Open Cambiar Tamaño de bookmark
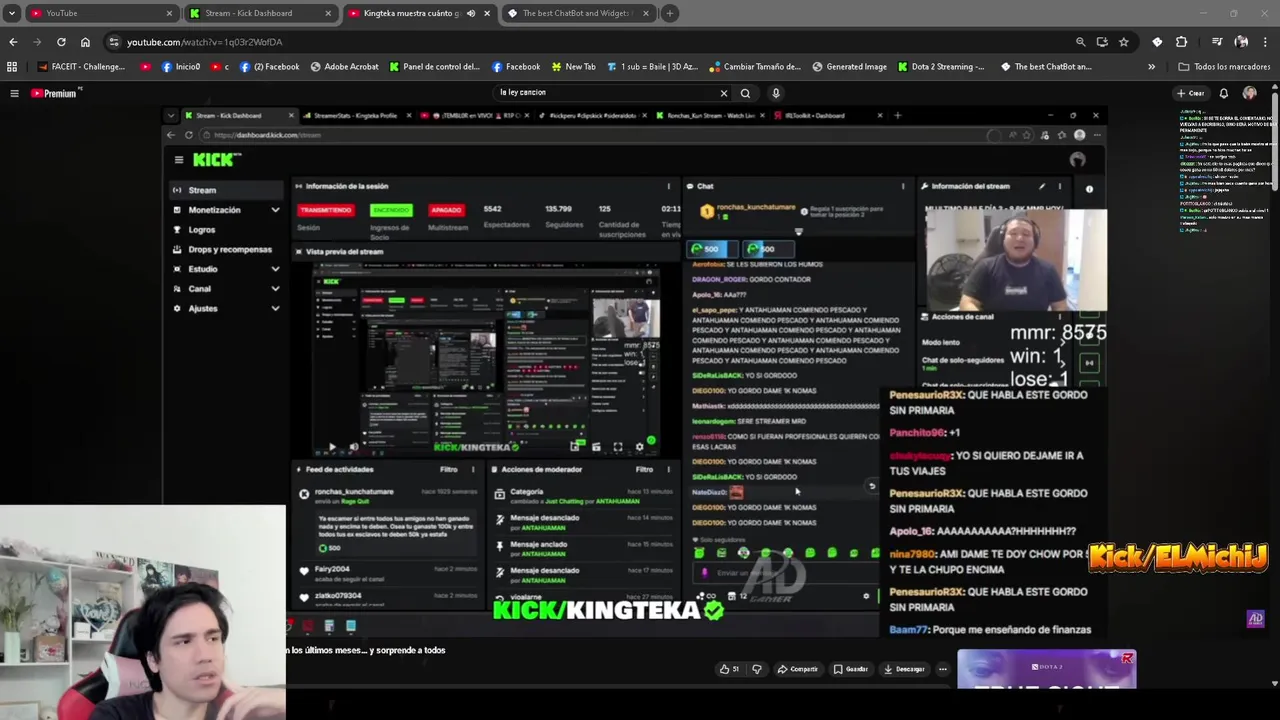The width and height of the screenshot is (1280, 720). (755, 67)
